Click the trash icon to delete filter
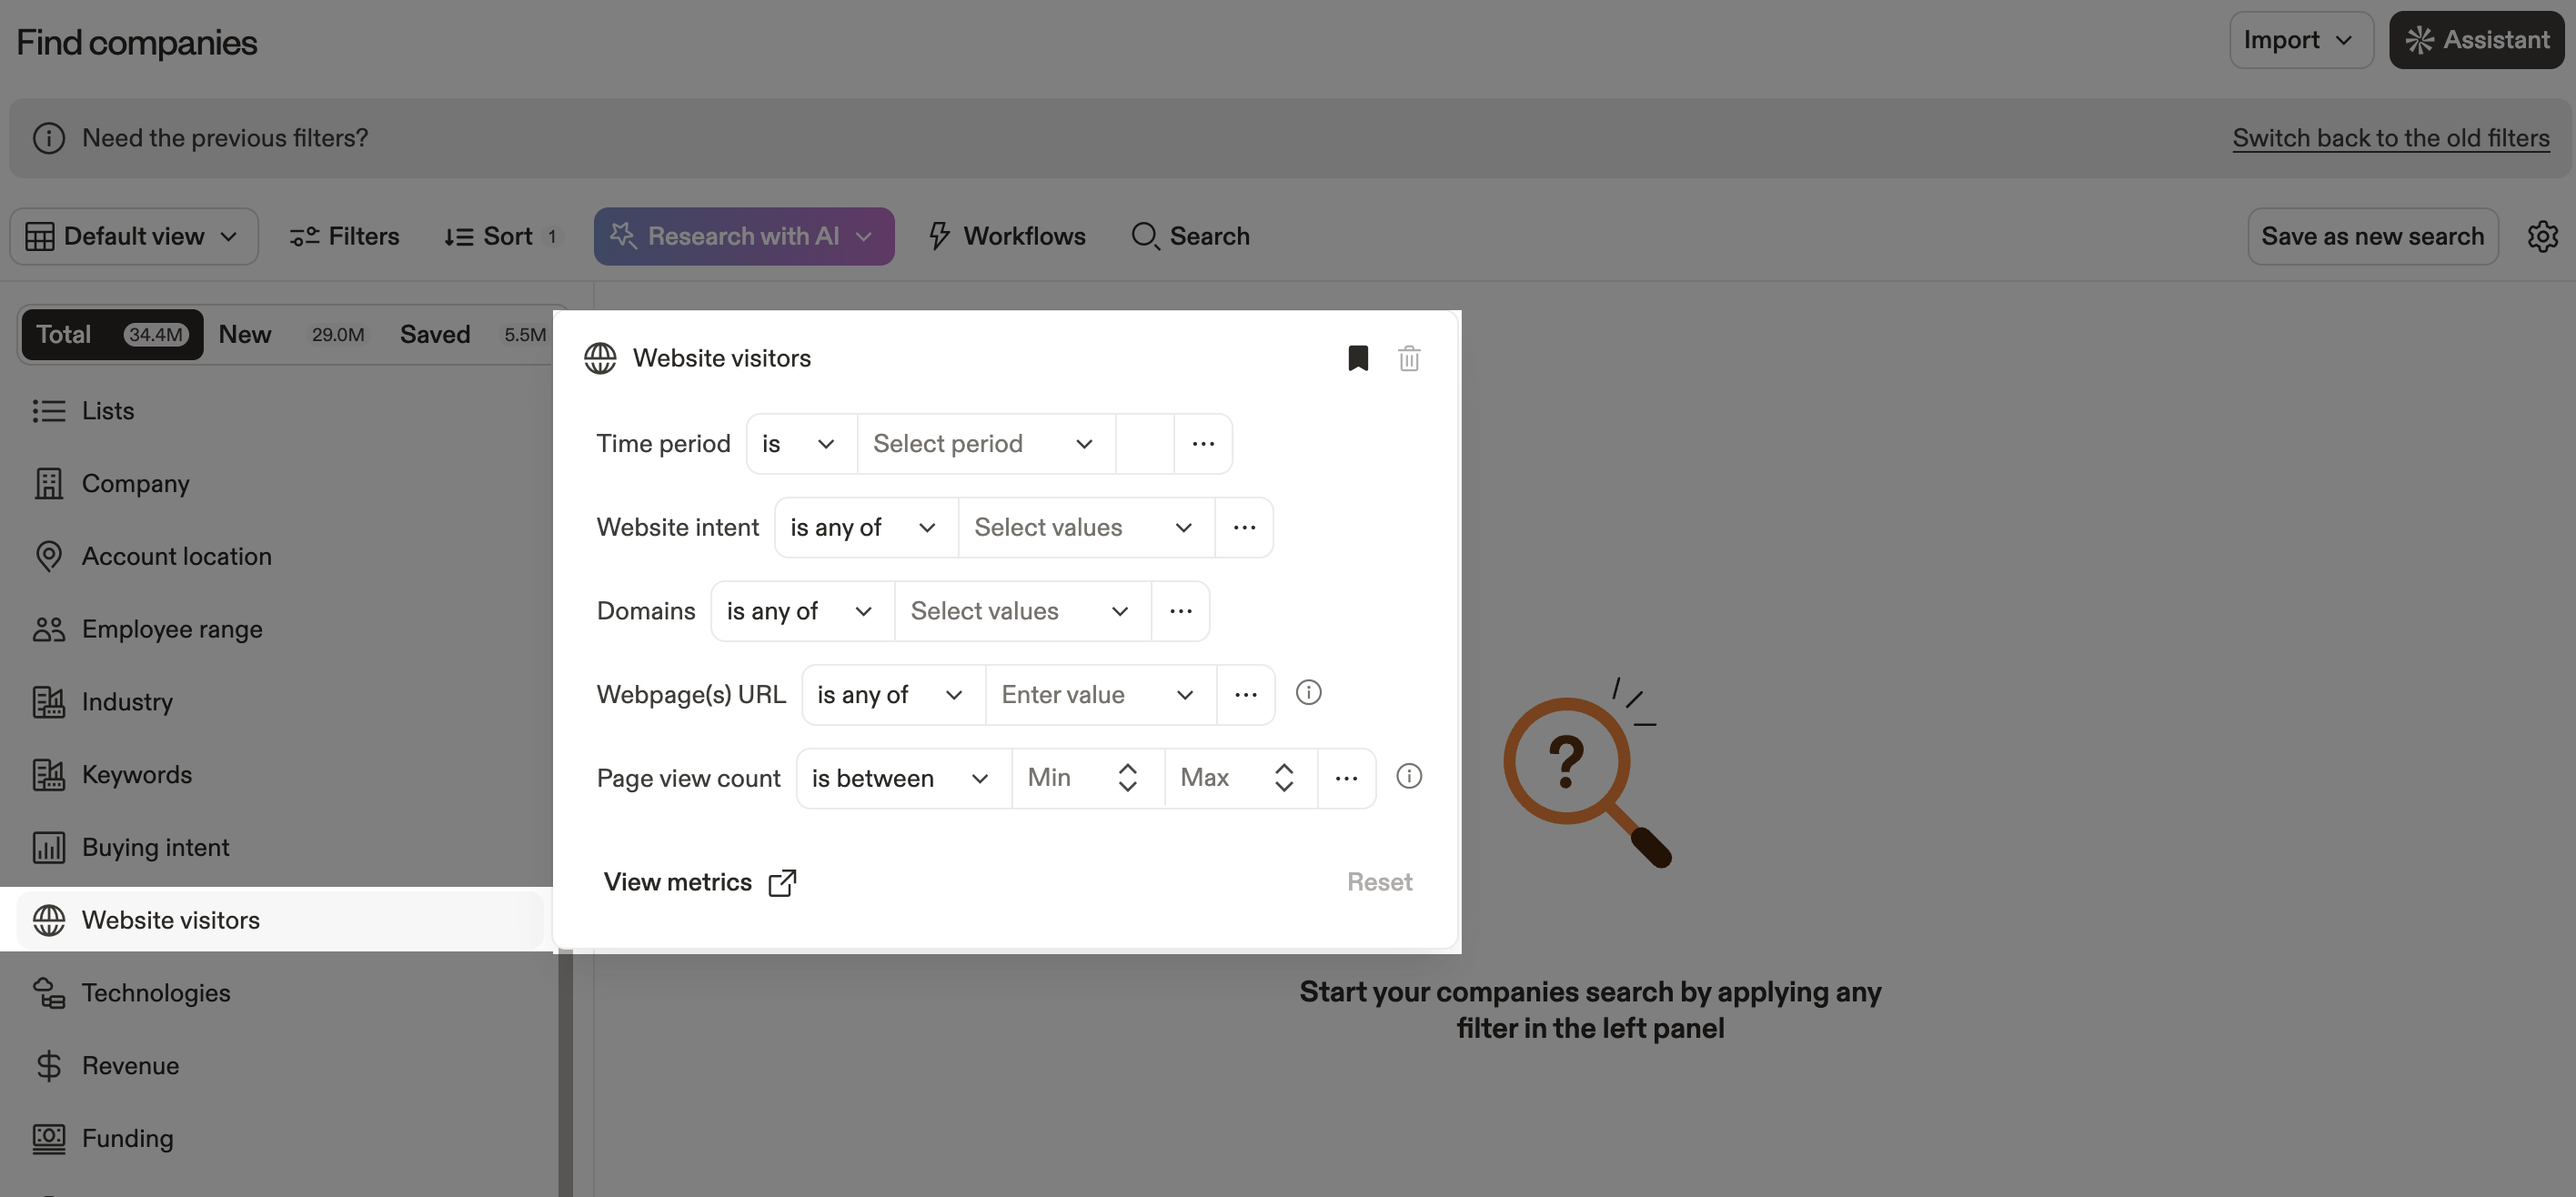This screenshot has width=2576, height=1197. tap(1408, 358)
